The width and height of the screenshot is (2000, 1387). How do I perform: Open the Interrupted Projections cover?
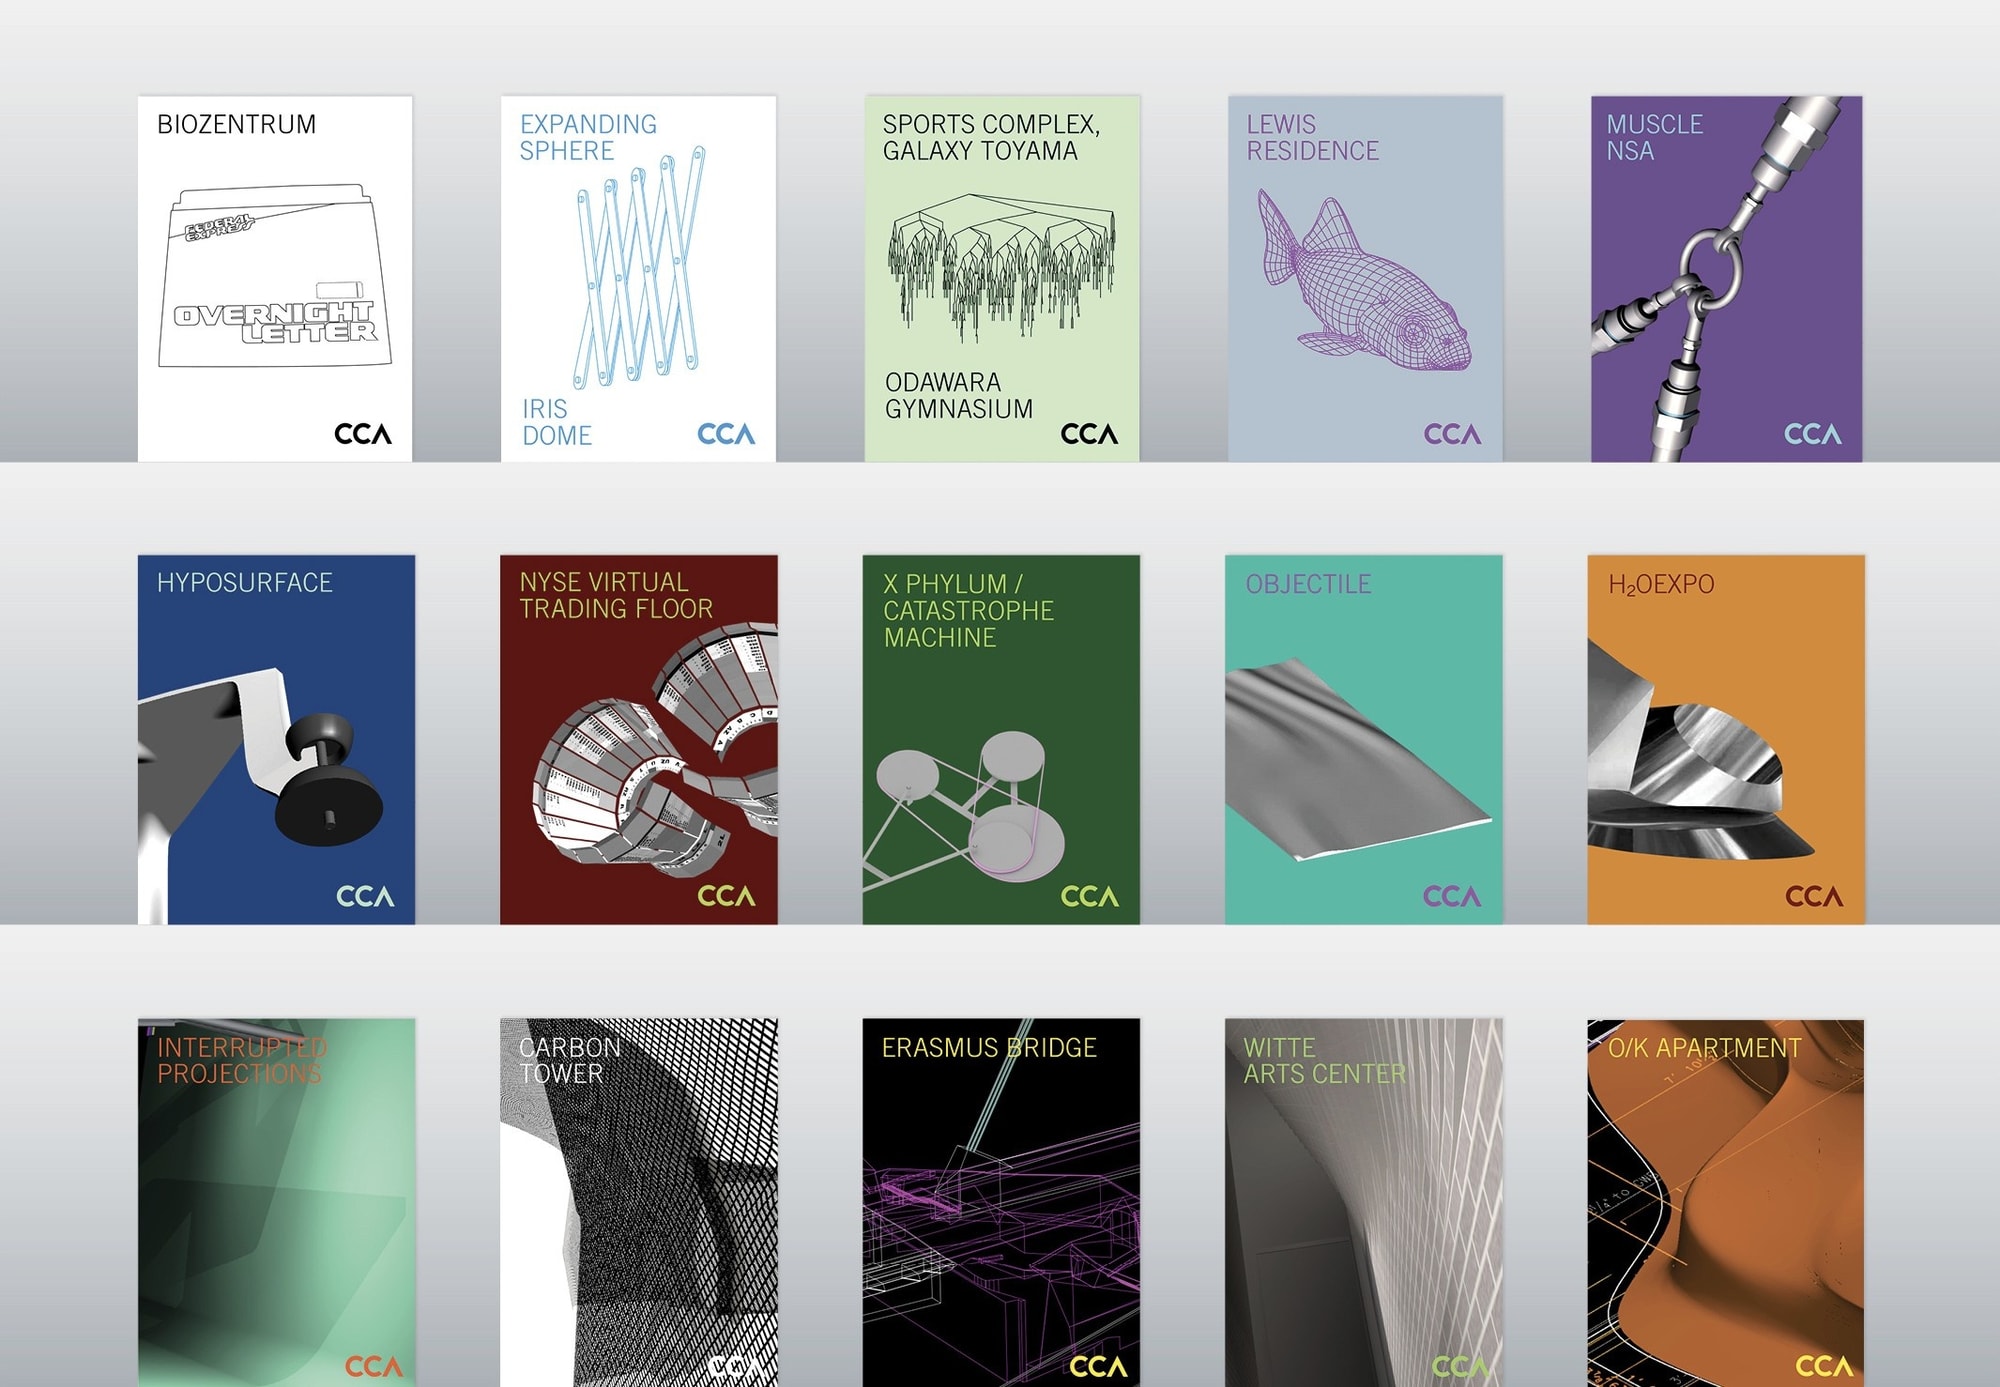276,1203
